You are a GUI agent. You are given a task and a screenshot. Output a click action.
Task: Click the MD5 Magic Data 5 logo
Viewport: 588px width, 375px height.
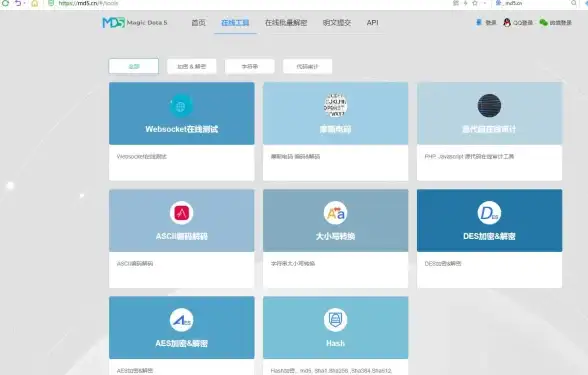click(135, 22)
